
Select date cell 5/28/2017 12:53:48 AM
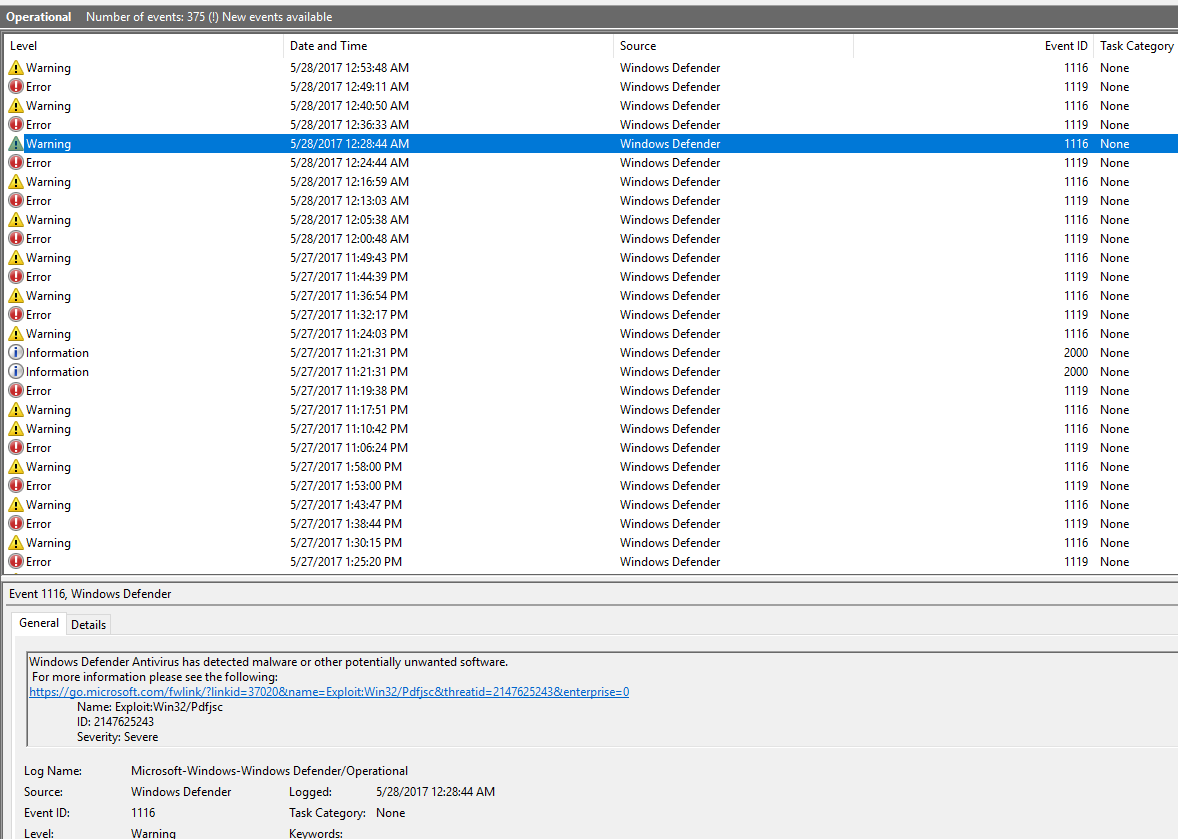349,68
